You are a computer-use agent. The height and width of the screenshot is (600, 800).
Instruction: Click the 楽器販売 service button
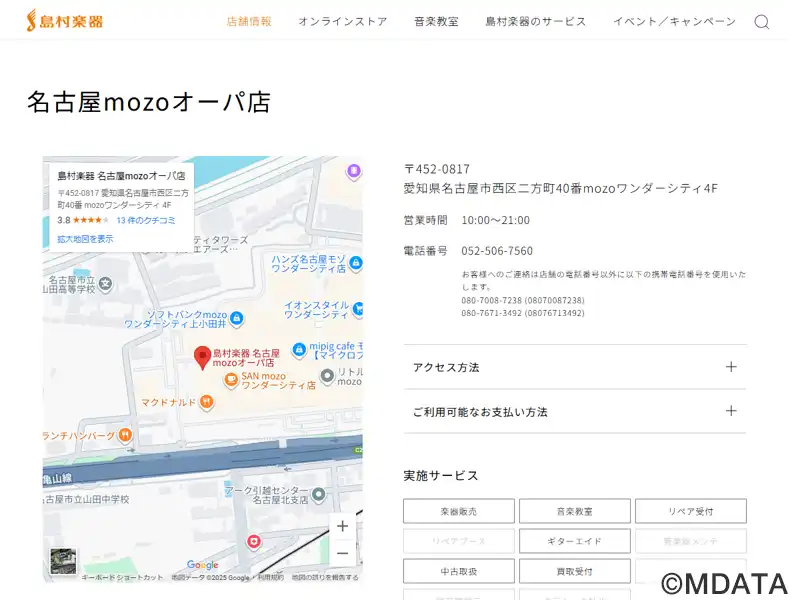[459, 511]
